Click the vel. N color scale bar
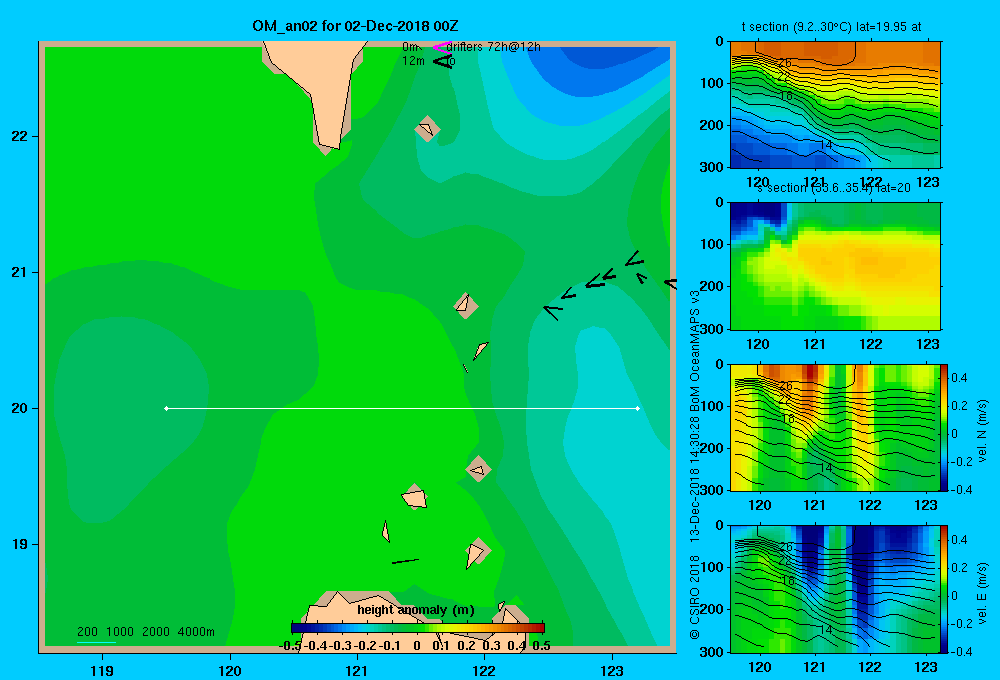 (x=944, y=427)
